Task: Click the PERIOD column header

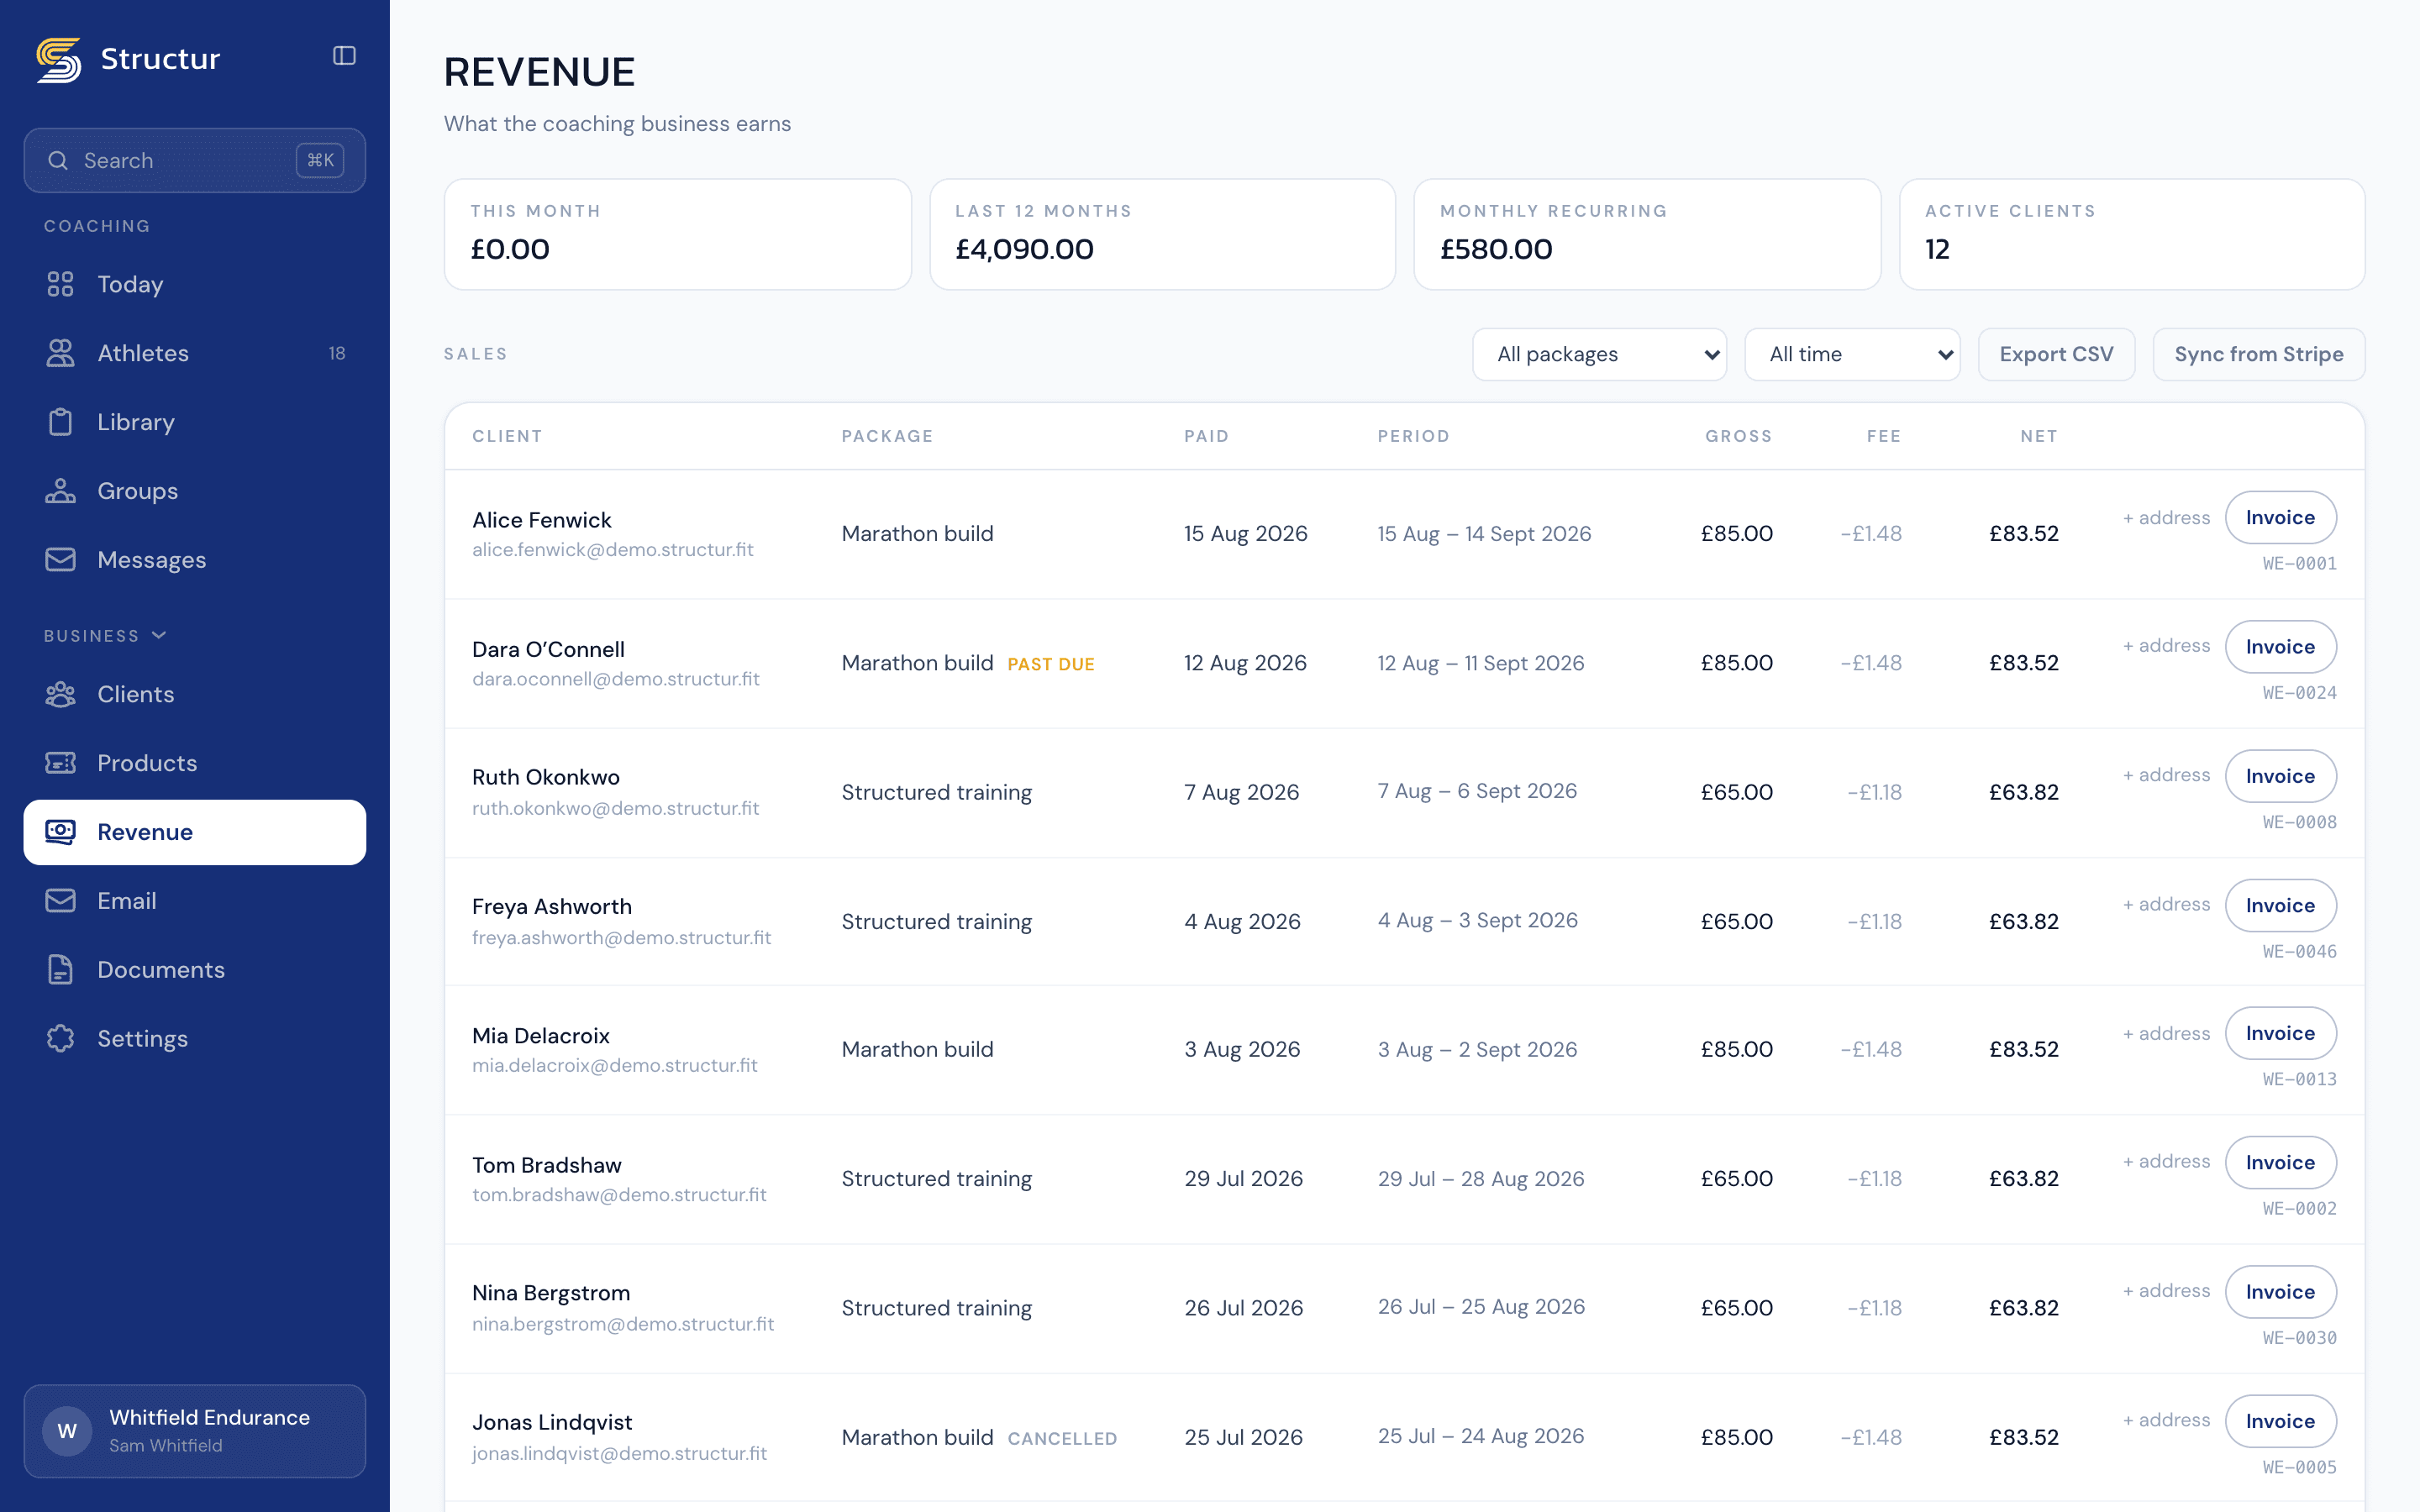Action: 1413,436
